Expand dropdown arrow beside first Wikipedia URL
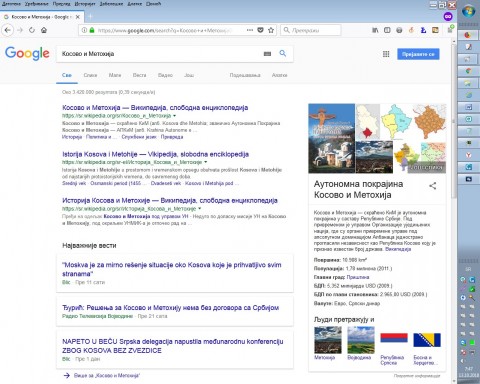Image resolution: width=480 pixels, height=384 pixels. [174, 116]
